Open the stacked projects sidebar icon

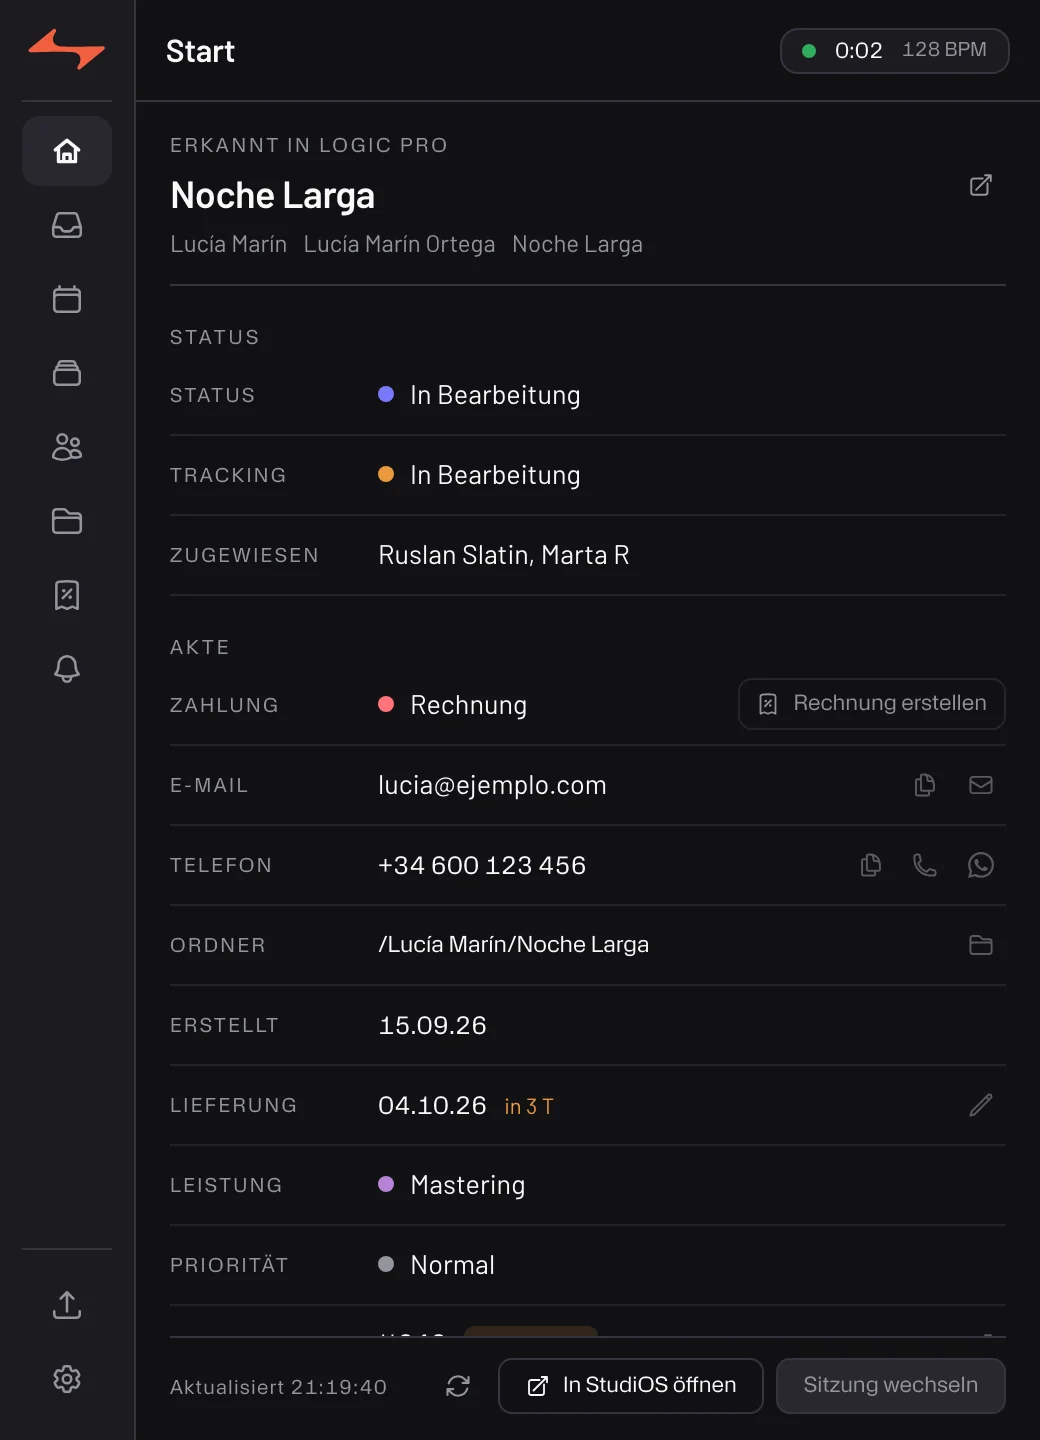pyautogui.click(x=67, y=373)
